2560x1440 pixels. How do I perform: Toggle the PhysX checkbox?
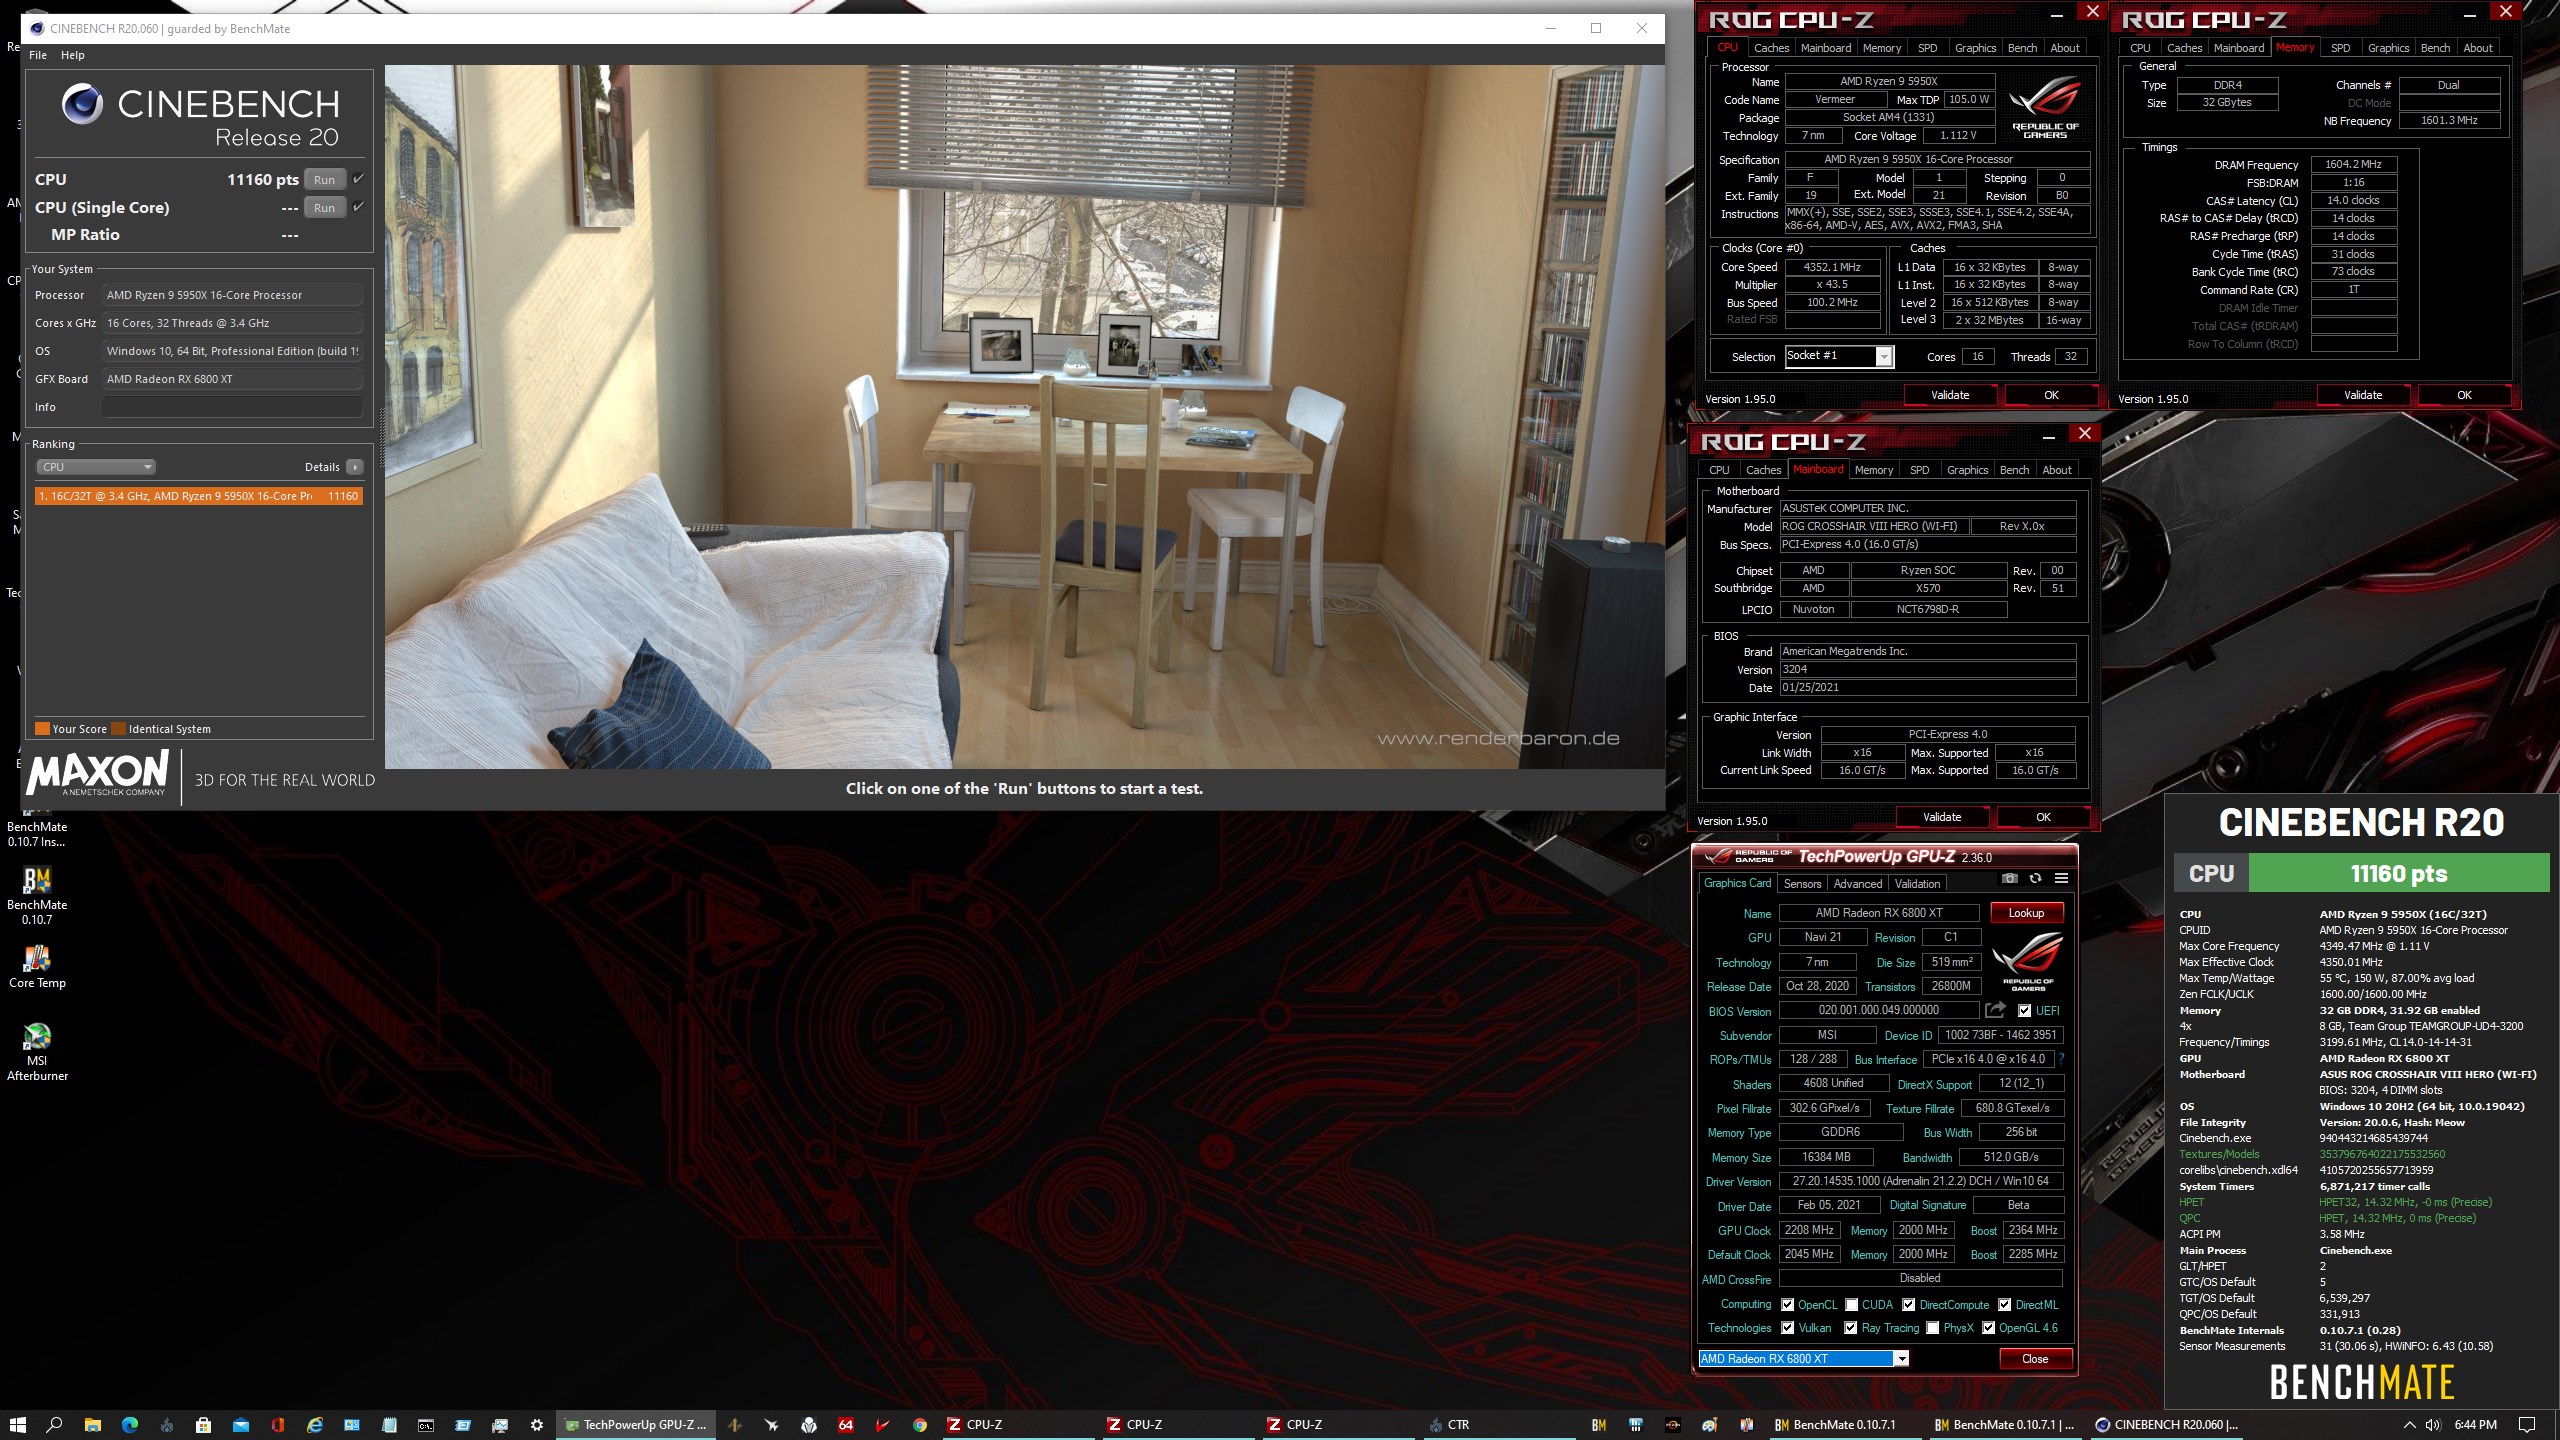coord(1933,1328)
